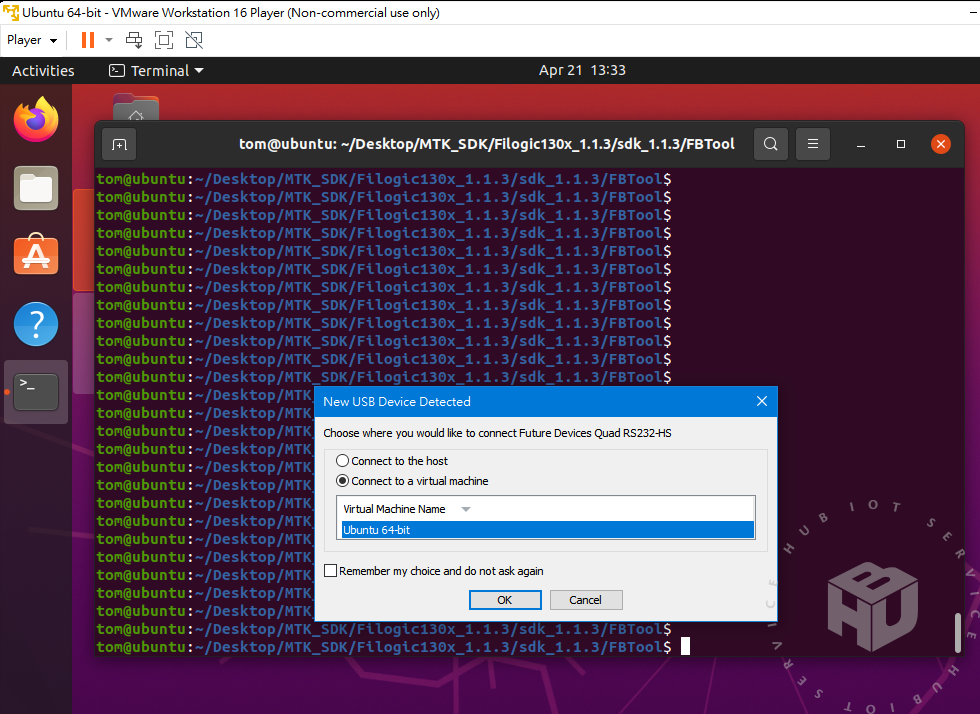Enter full screen mode
The image size is (980, 714).
coord(164,40)
